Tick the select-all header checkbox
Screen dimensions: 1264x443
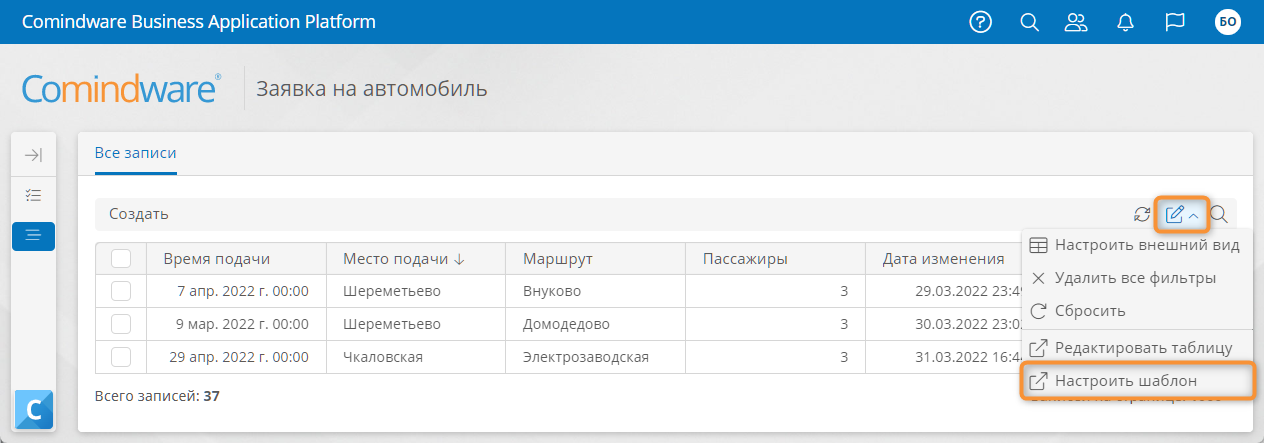pos(121,259)
